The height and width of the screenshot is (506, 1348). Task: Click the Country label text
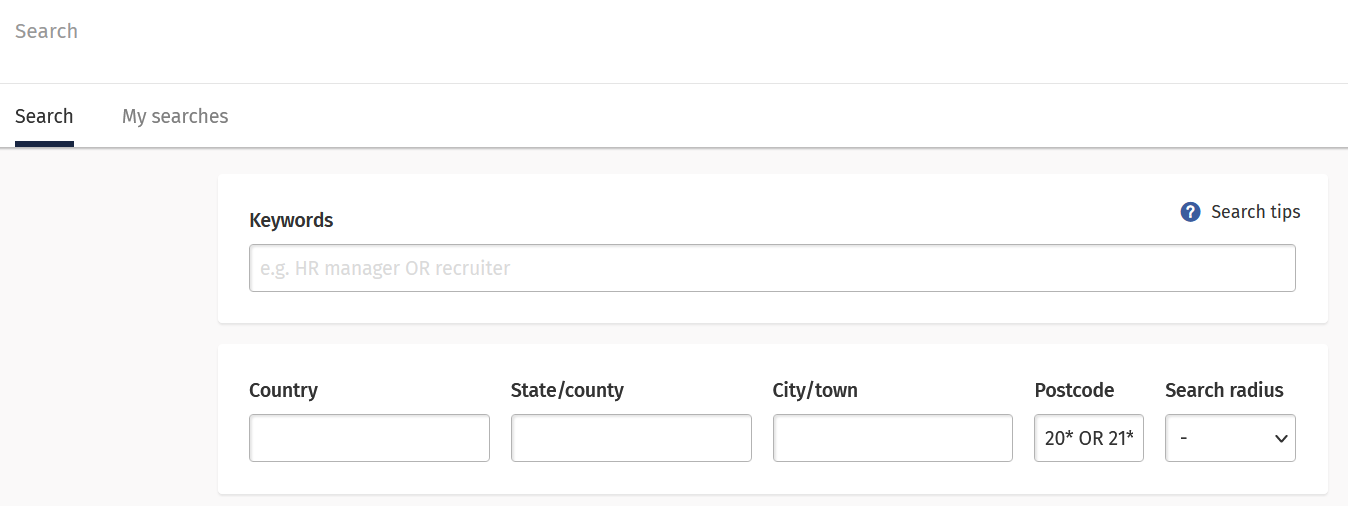283,390
